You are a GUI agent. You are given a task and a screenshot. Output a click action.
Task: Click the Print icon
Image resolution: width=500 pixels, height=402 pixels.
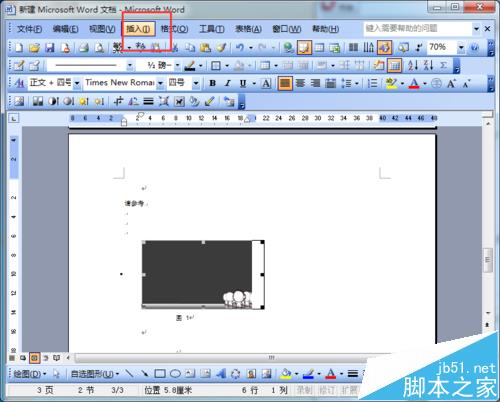pyautogui.click(x=84, y=48)
